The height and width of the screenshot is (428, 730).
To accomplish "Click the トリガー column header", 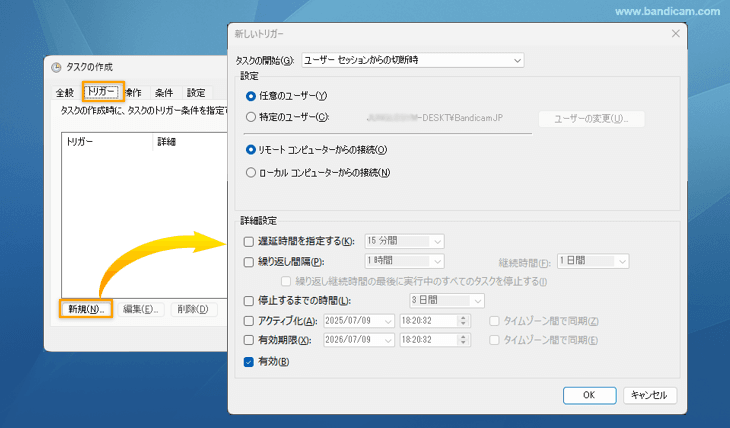I will click(x=107, y=142).
